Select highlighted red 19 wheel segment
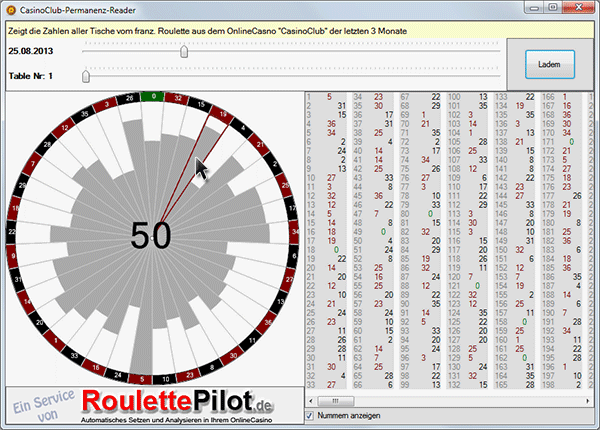 click(223, 114)
